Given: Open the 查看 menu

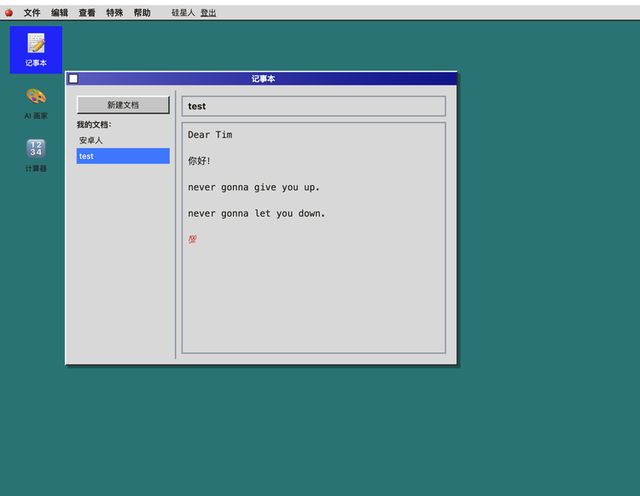Looking at the screenshot, I should tap(87, 13).
